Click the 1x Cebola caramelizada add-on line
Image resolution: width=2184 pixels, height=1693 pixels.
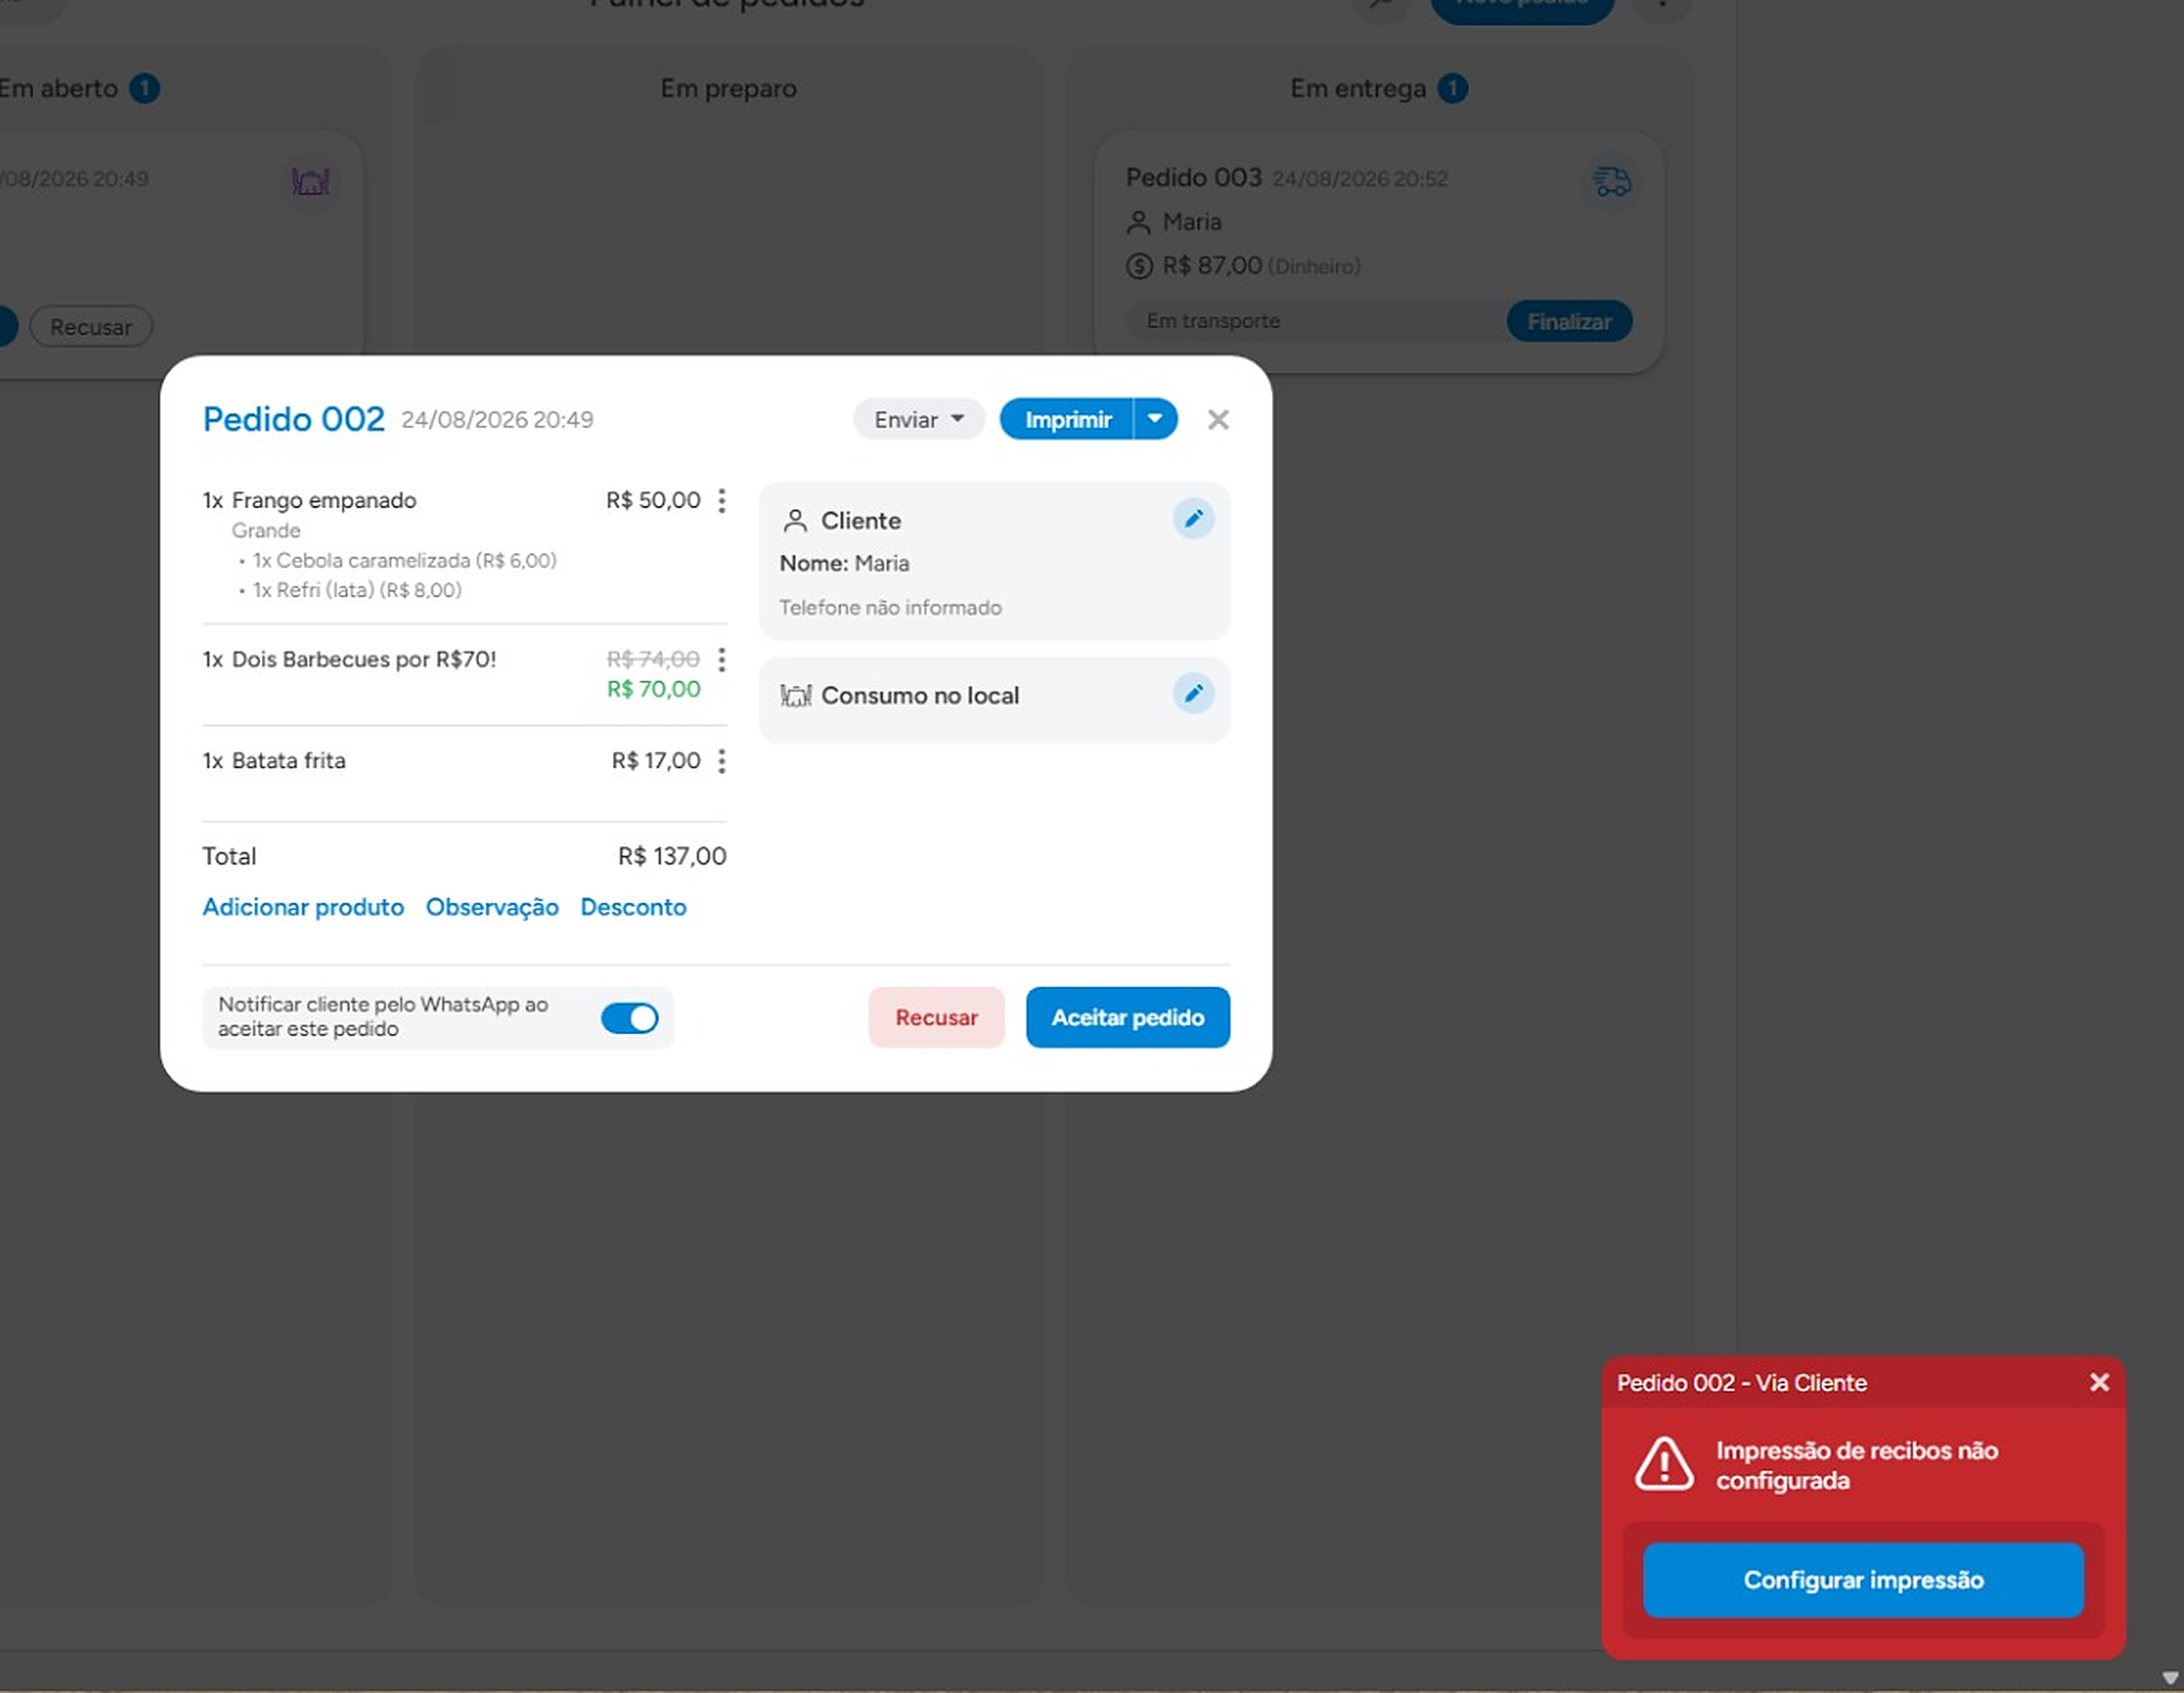[x=404, y=560]
